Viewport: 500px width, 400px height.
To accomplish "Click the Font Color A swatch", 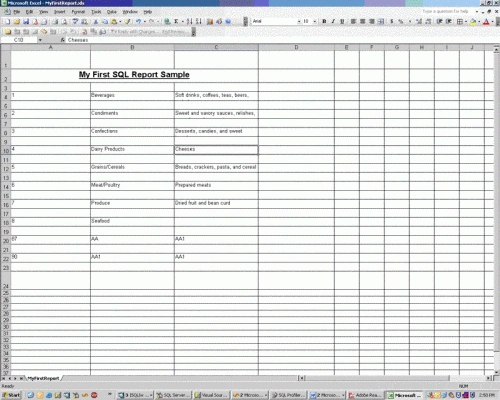I will 486,22.
